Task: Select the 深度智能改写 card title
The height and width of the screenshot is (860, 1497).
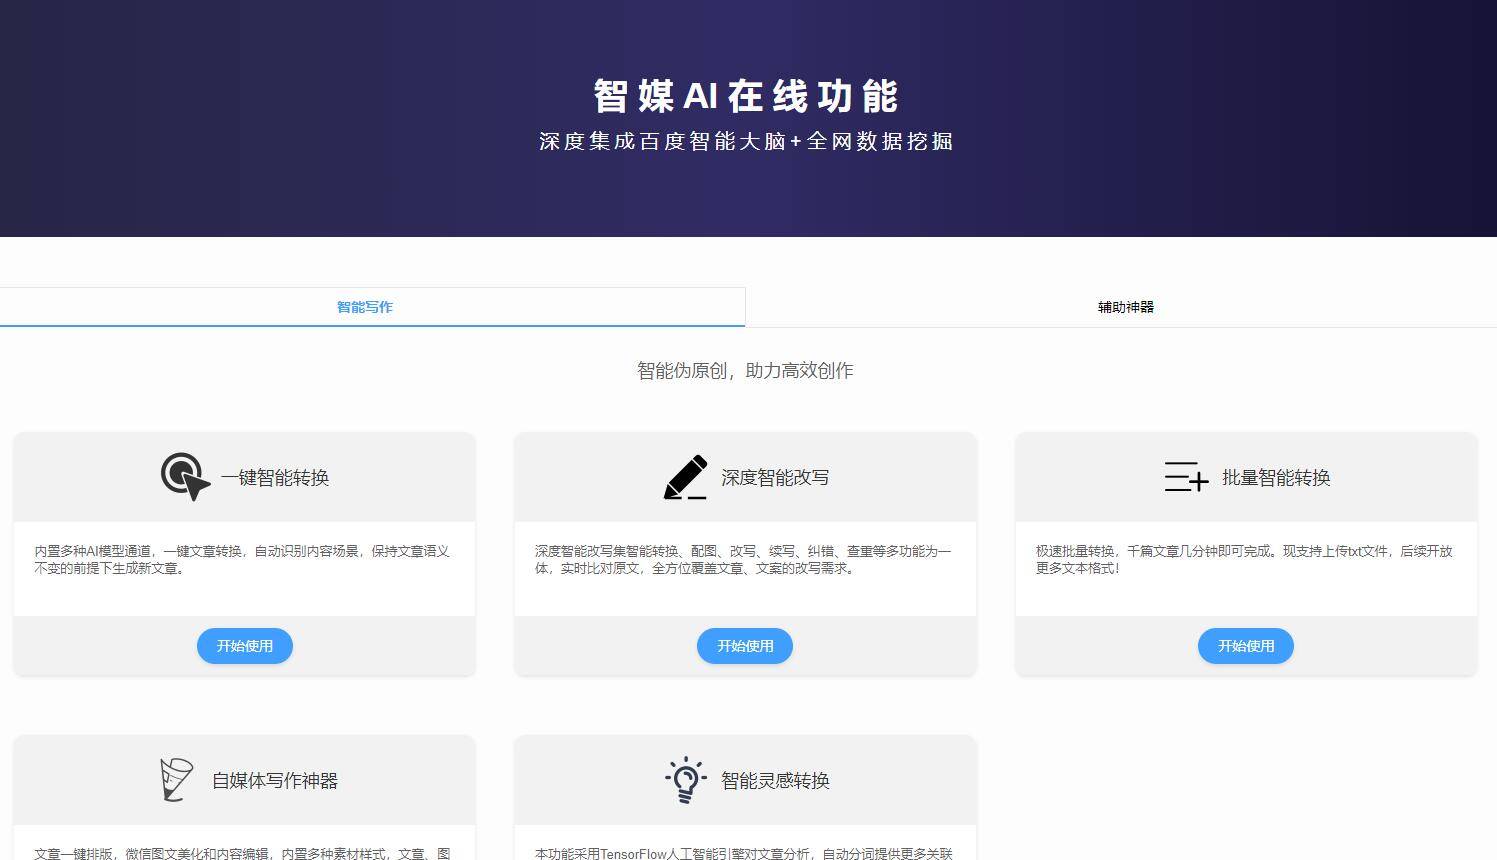Action: 775,478
